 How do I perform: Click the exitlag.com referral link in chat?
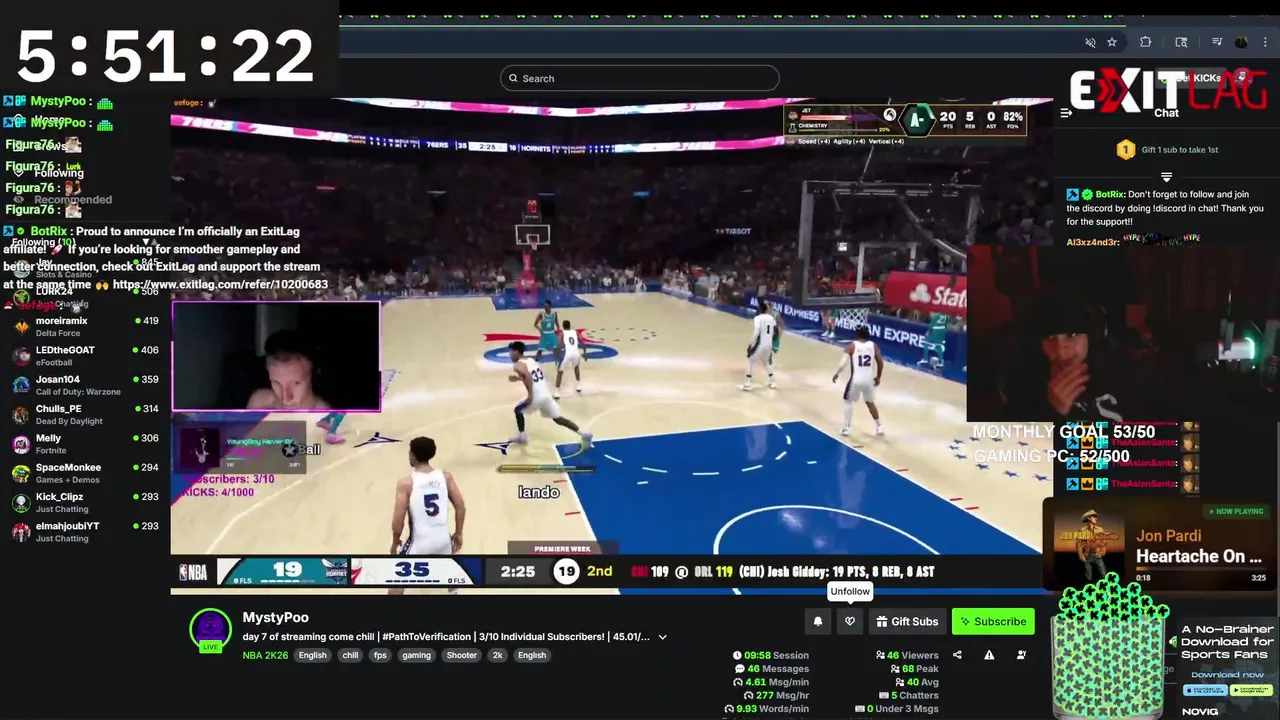pos(220,285)
